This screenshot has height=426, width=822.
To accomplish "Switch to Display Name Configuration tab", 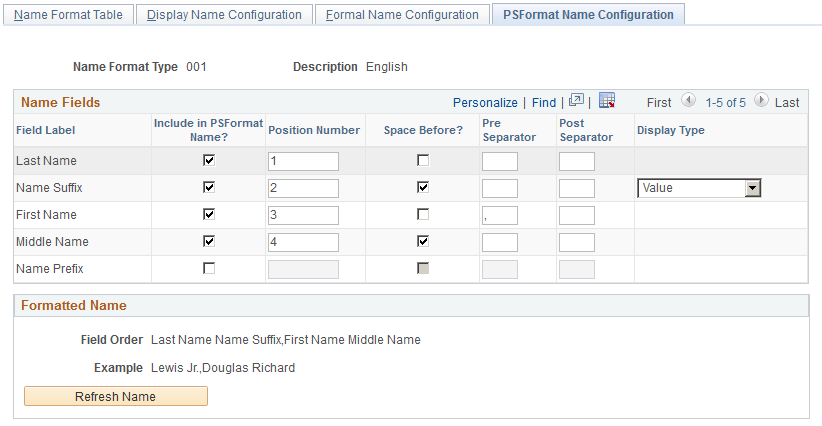I will (224, 15).
